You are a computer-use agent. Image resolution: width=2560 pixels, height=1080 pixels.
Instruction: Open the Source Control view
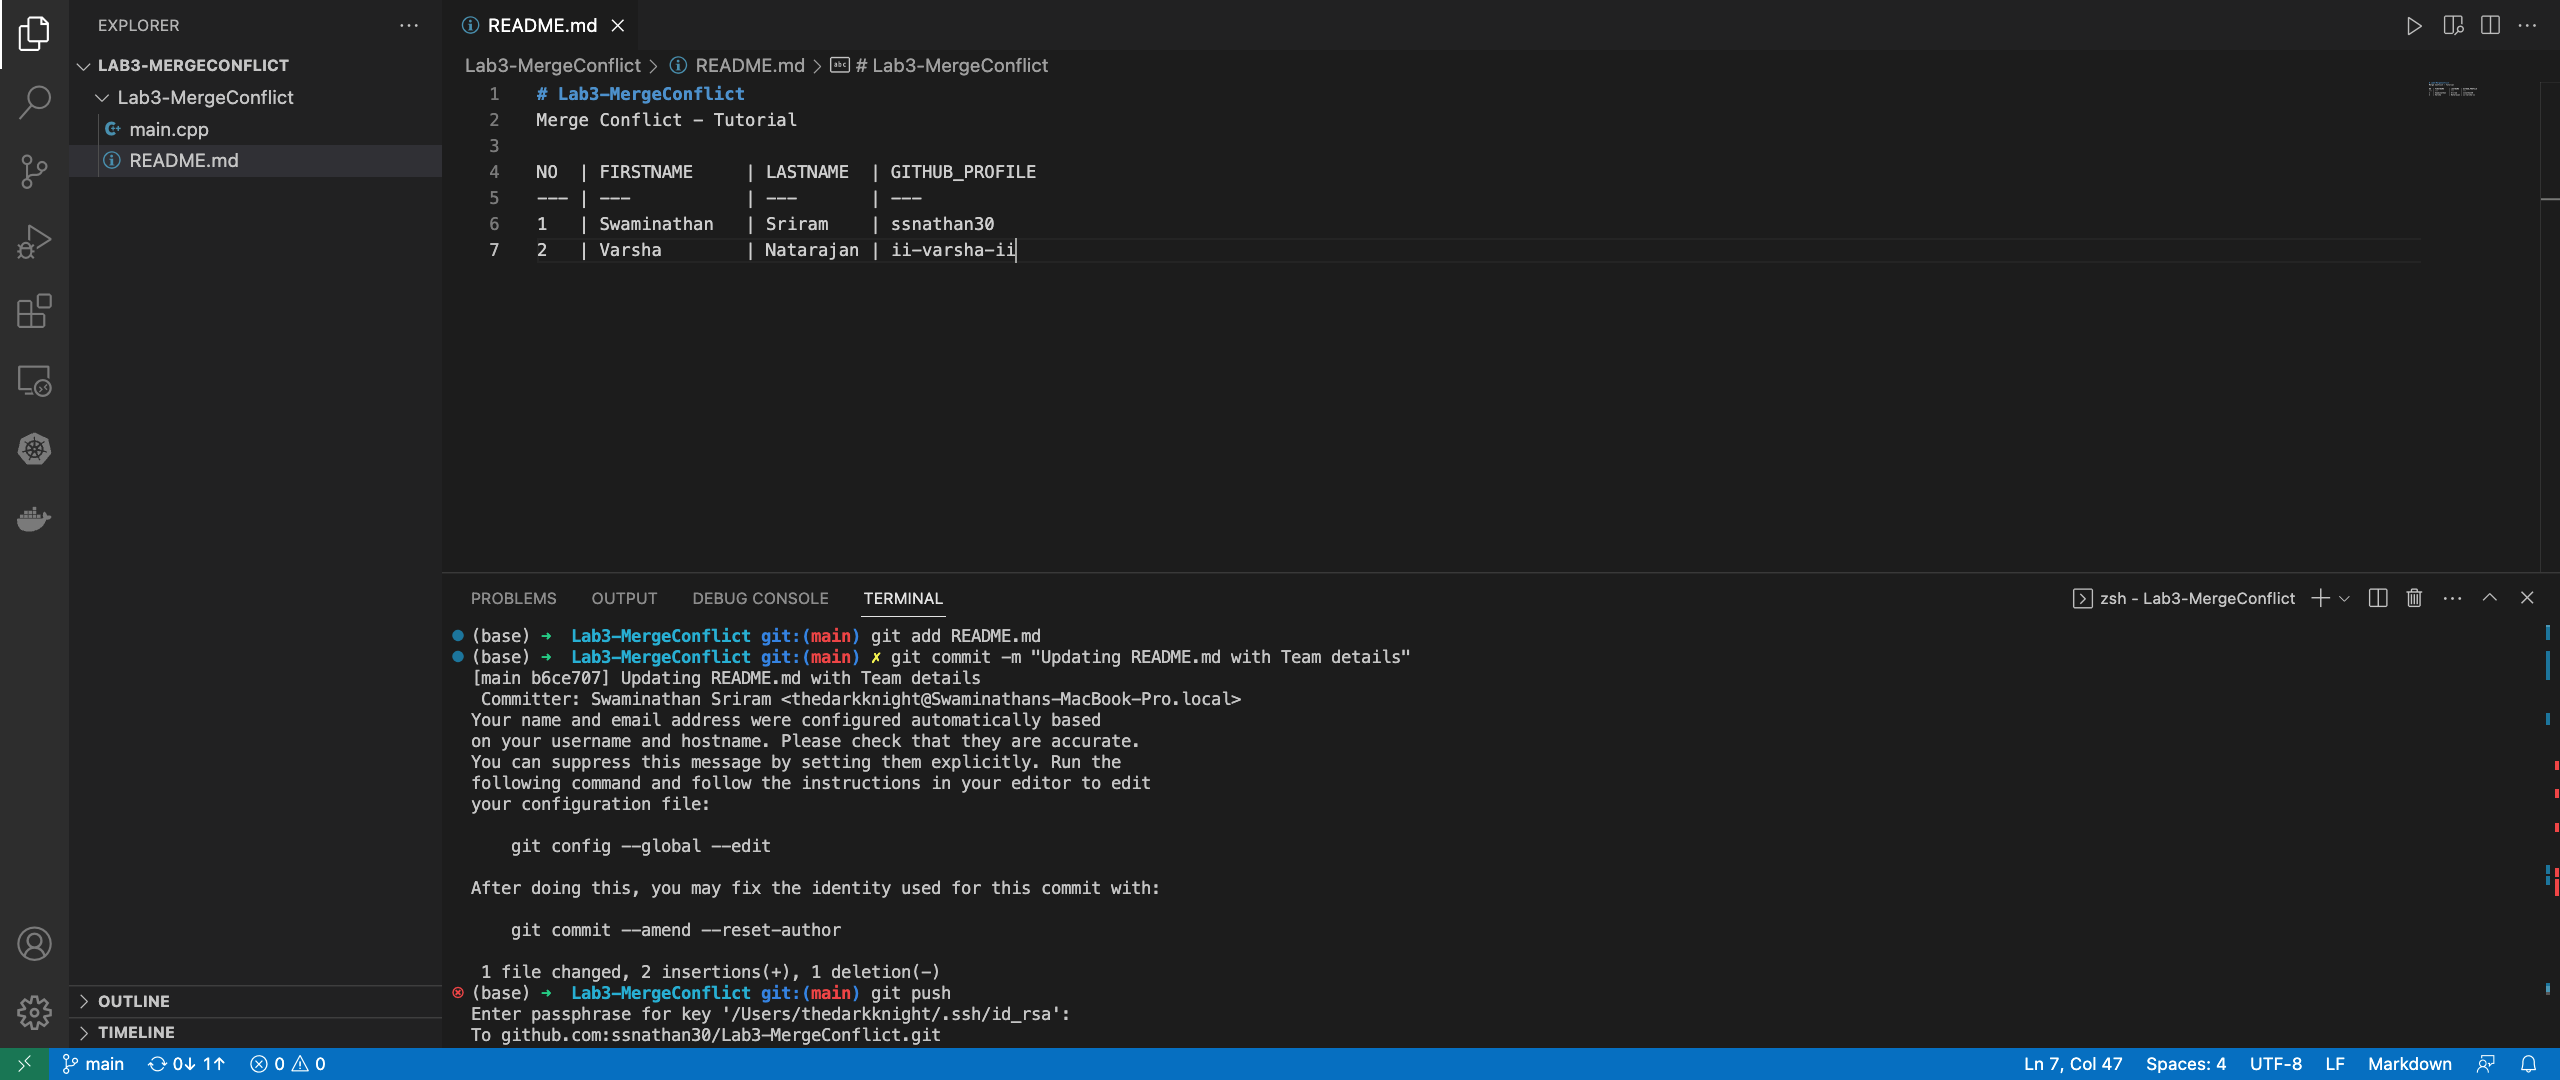pos(34,172)
